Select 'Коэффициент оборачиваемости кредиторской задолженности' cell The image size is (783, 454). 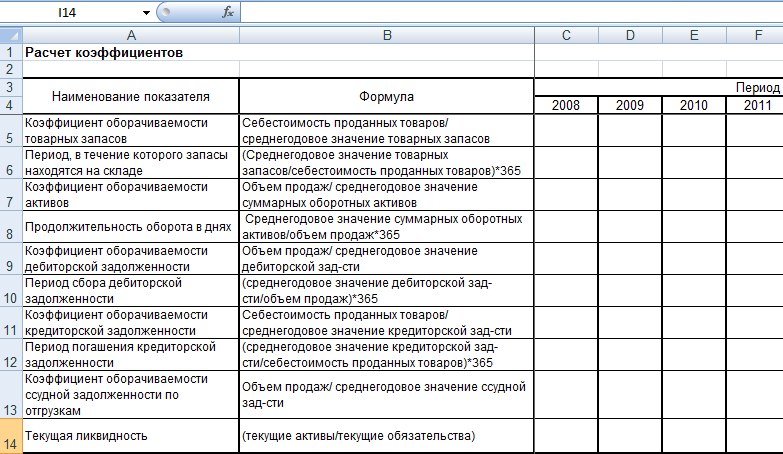click(x=131, y=323)
